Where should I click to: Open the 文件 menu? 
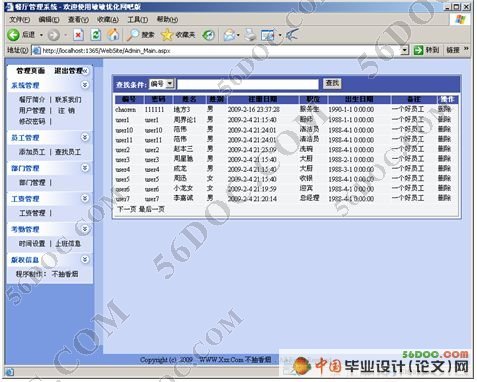pyautogui.click(x=19, y=20)
